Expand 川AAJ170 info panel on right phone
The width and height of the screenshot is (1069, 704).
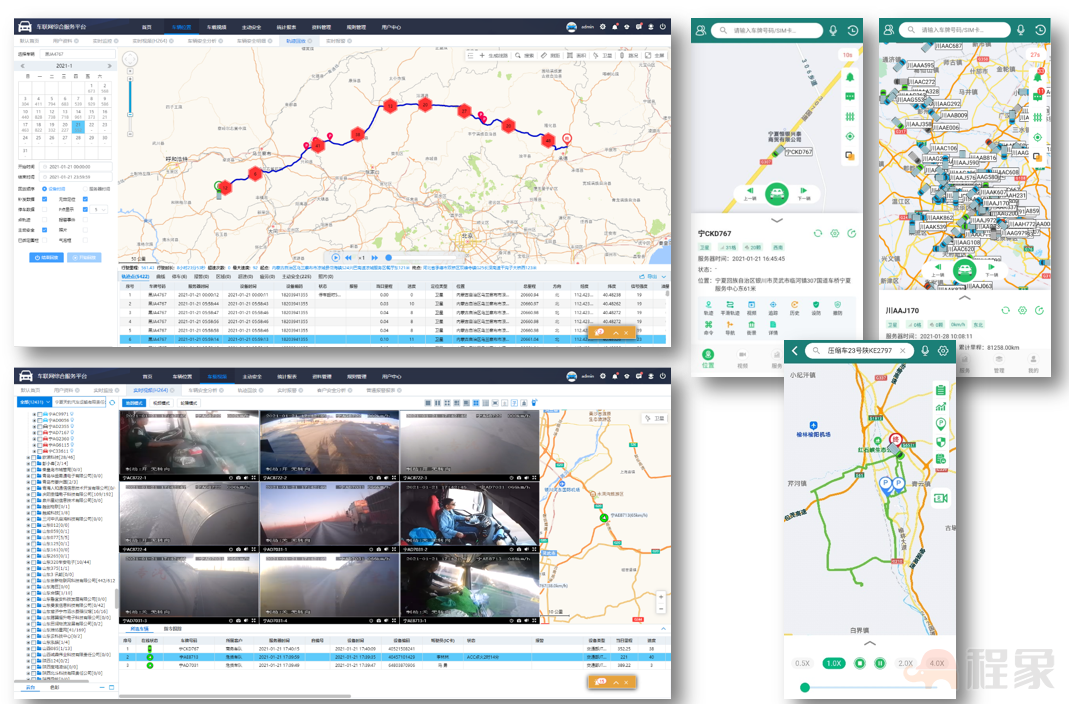click(x=964, y=298)
